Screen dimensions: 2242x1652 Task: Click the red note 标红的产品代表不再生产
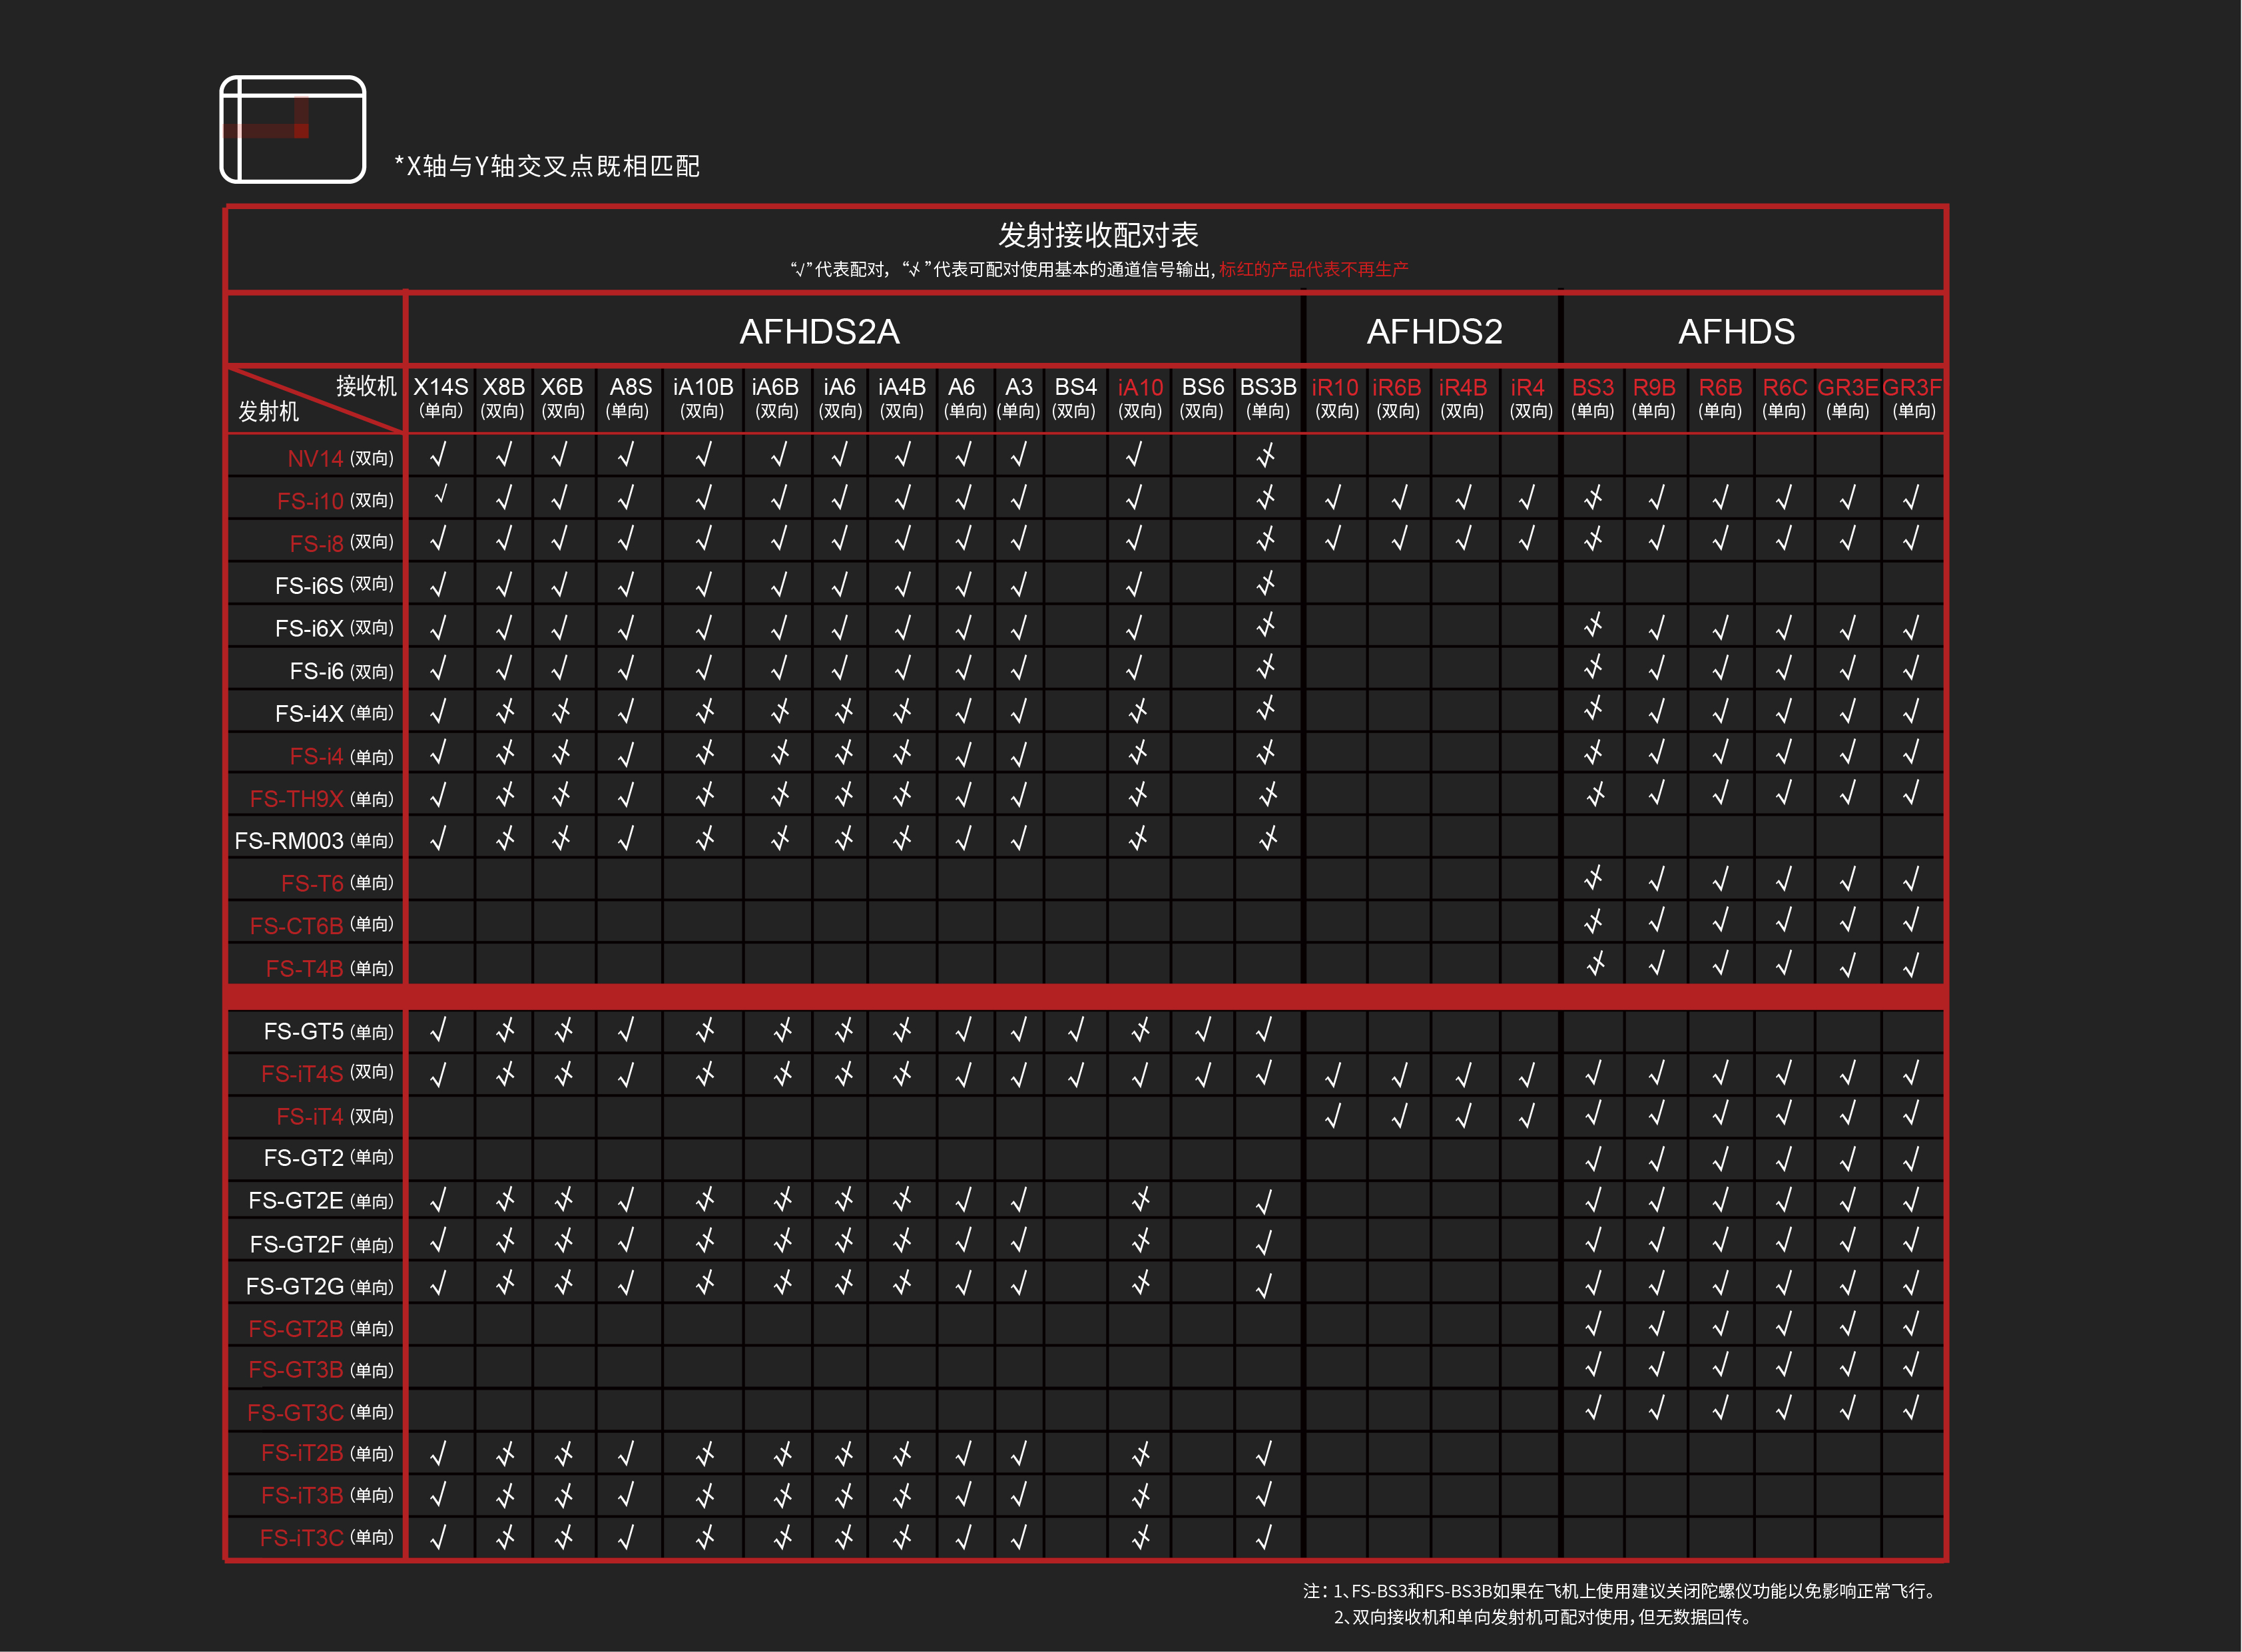pyautogui.click(x=1313, y=269)
